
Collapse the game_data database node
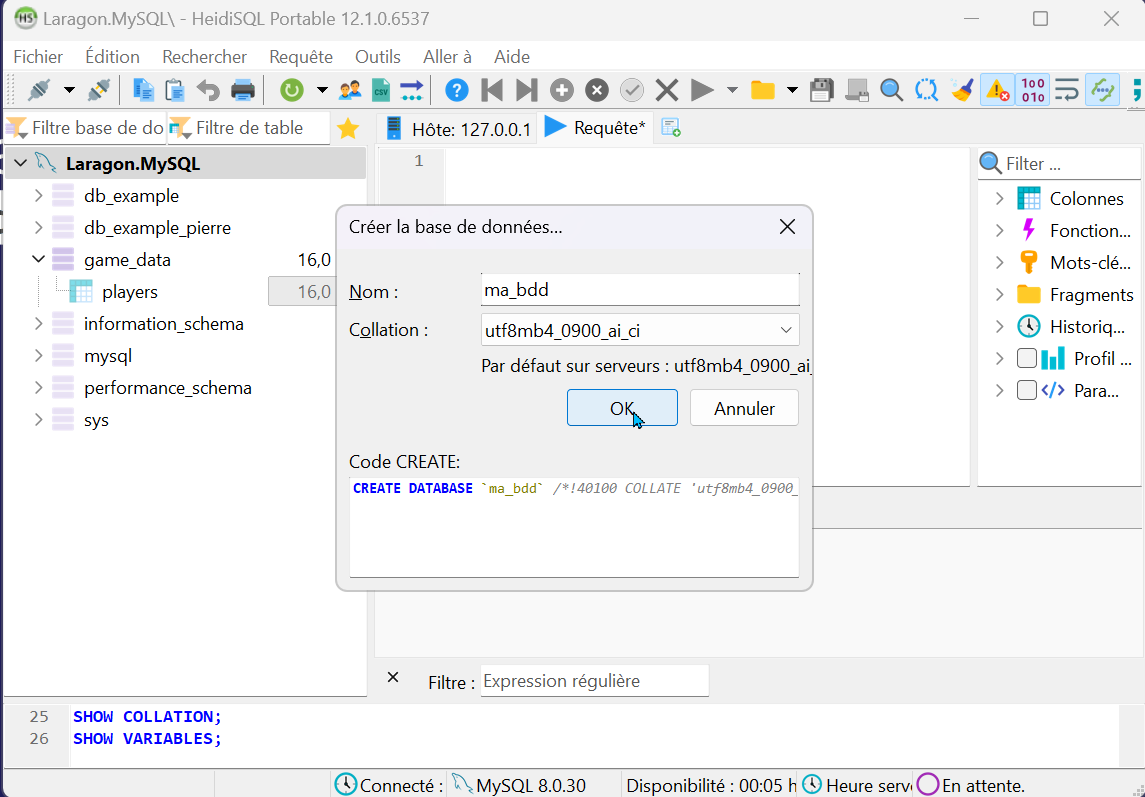[39, 260]
